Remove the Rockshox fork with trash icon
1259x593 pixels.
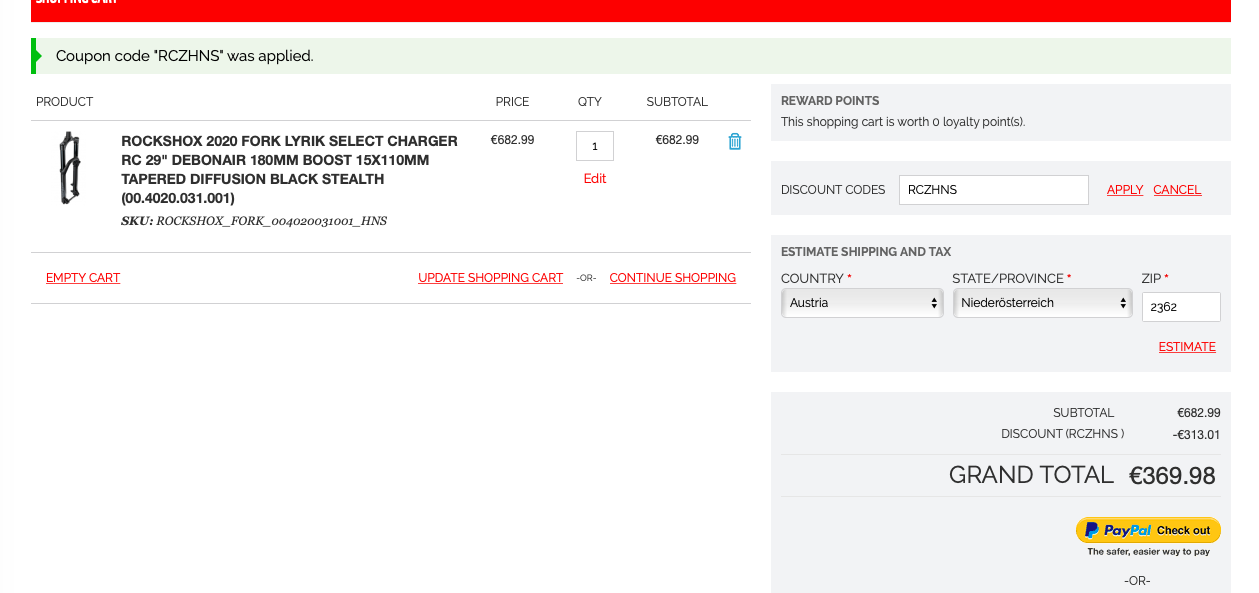735,142
